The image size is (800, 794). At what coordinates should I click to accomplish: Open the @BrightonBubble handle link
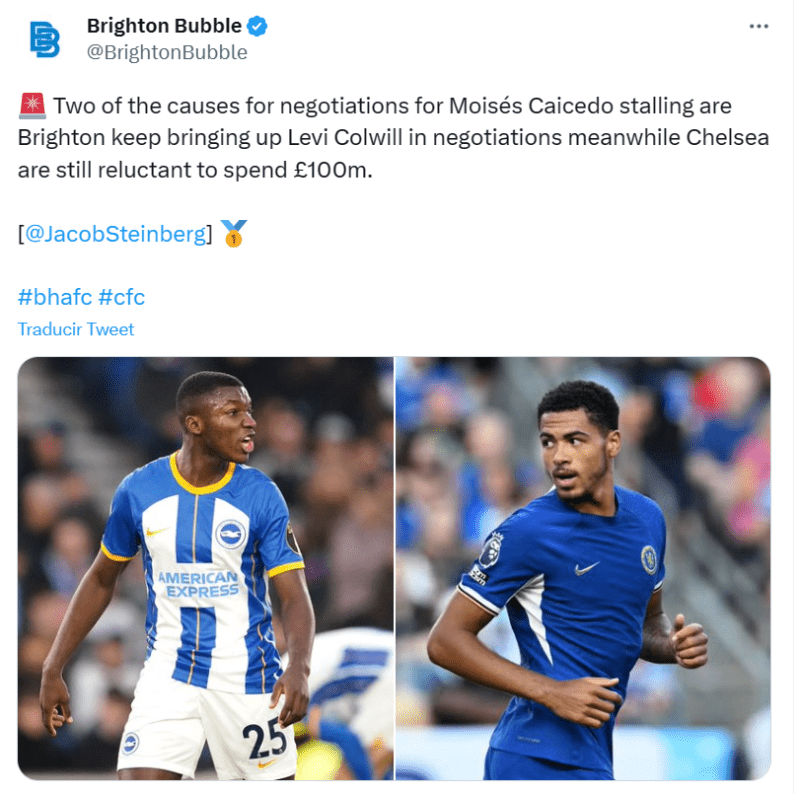(x=167, y=52)
